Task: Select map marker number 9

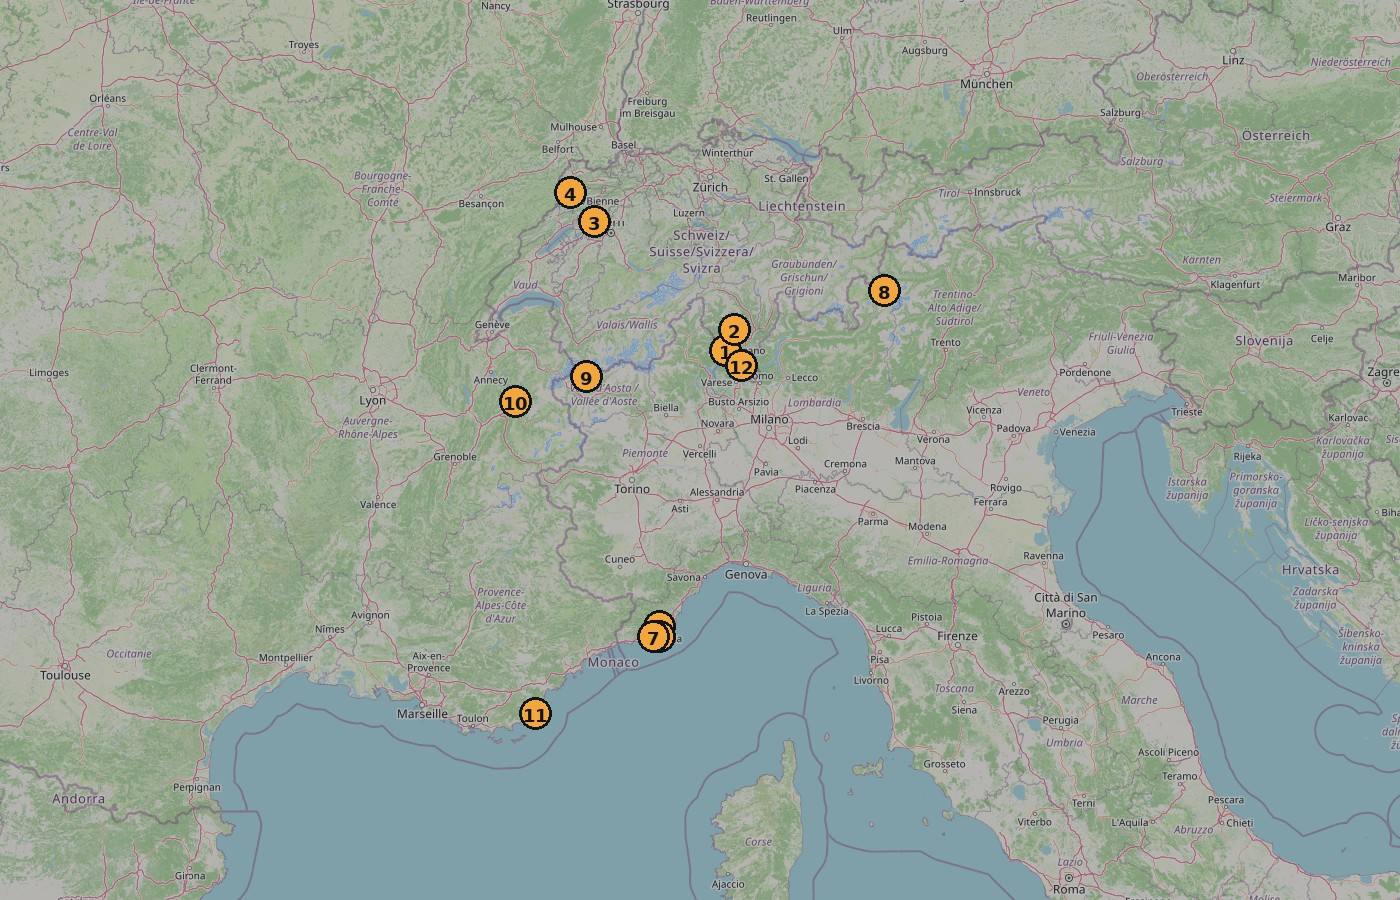Action: 585,377
